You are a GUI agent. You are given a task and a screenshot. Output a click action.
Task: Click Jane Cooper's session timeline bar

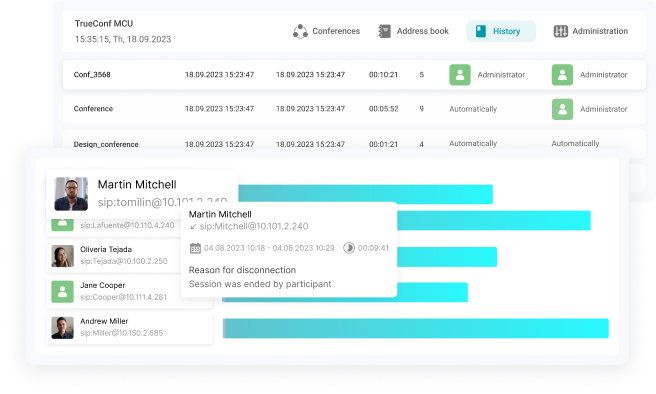[x=432, y=292]
